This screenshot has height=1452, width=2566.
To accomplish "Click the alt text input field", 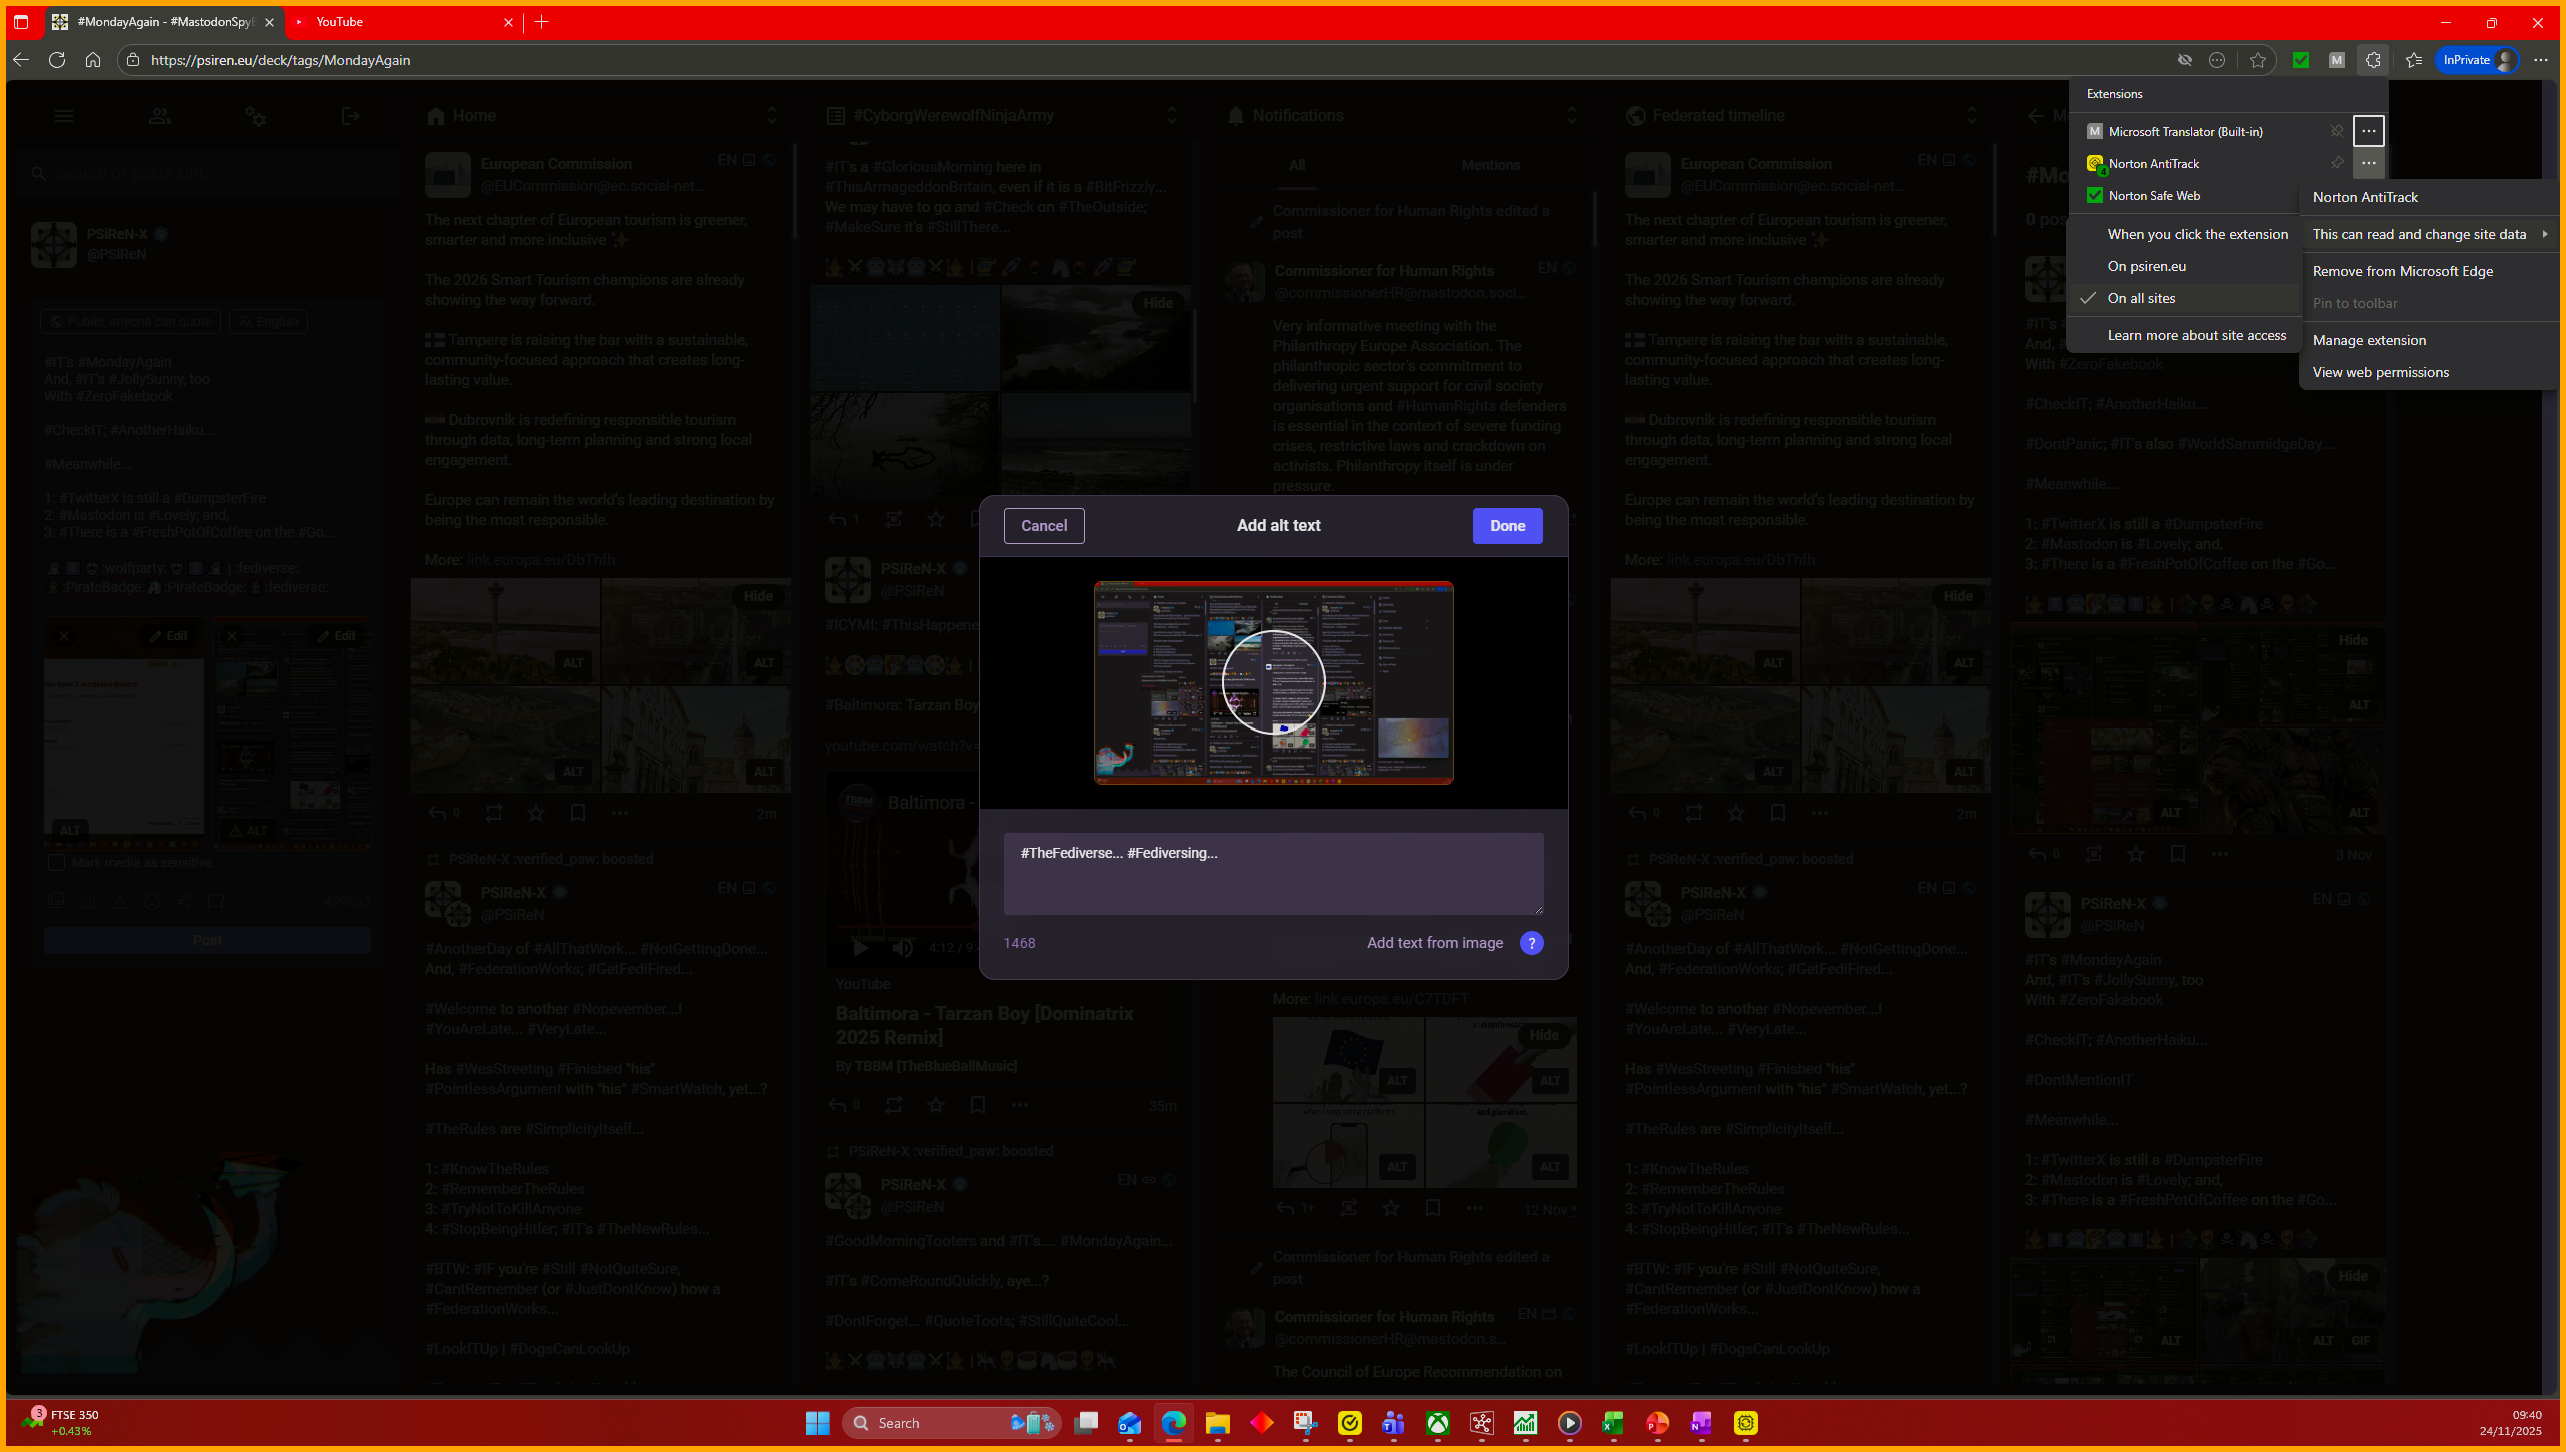I will pos(1273,873).
